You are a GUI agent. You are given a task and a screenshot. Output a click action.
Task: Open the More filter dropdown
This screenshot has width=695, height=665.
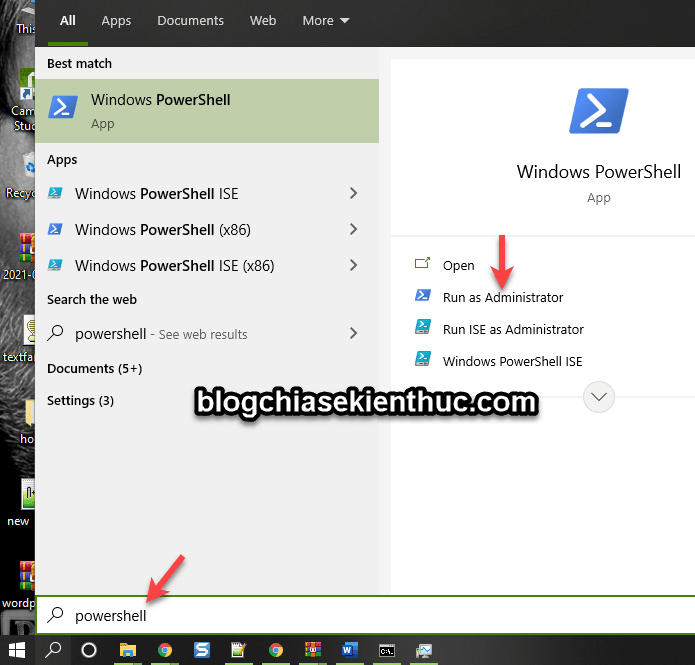point(326,21)
